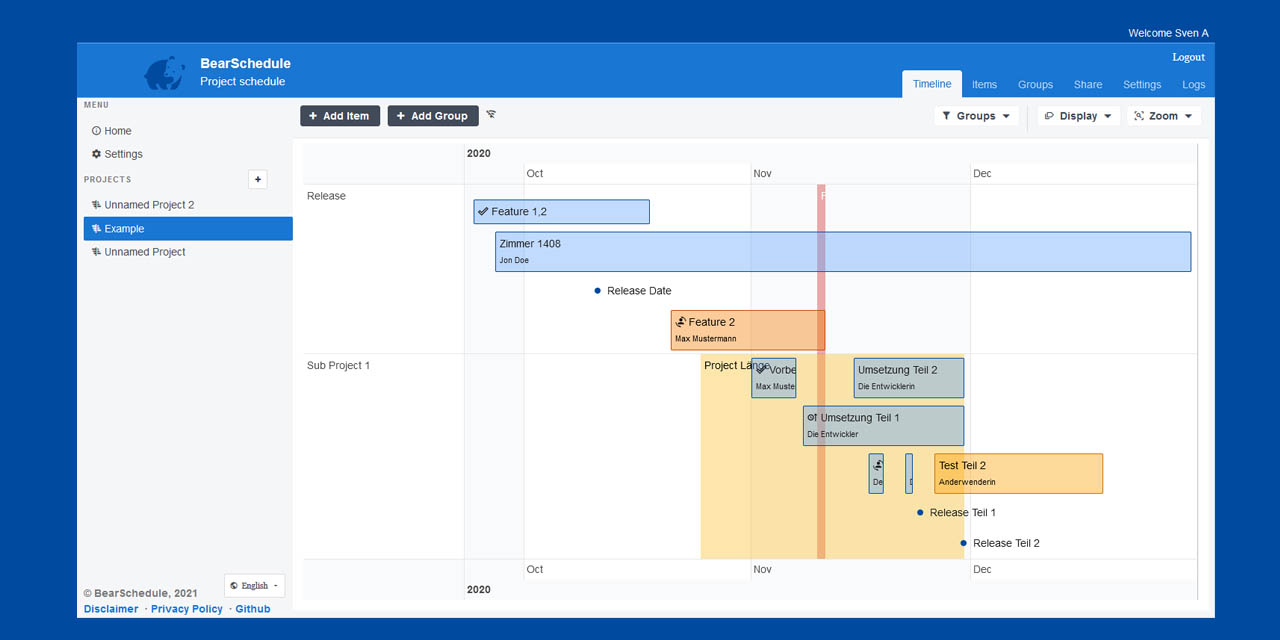Click the plus icon next to Projects
The height and width of the screenshot is (640, 1280).
[x=258, y=179]
